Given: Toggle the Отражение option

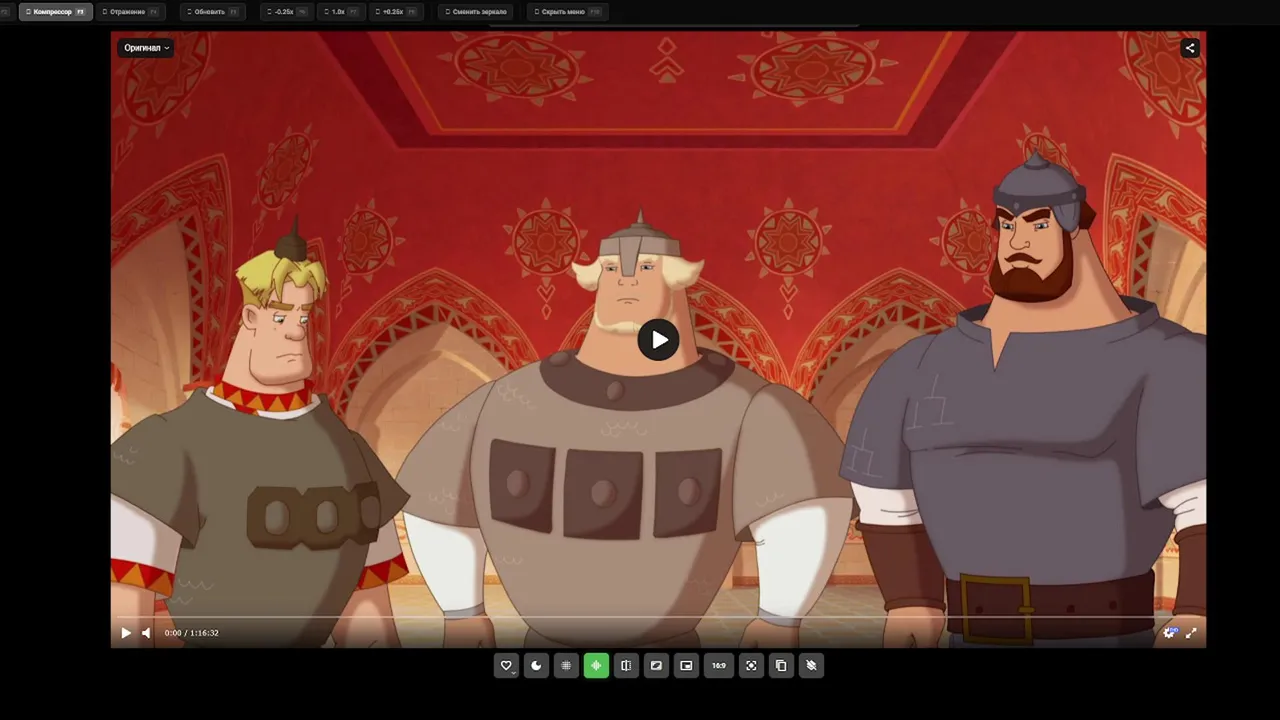Looking at the screenshot, I should [131, 12].
